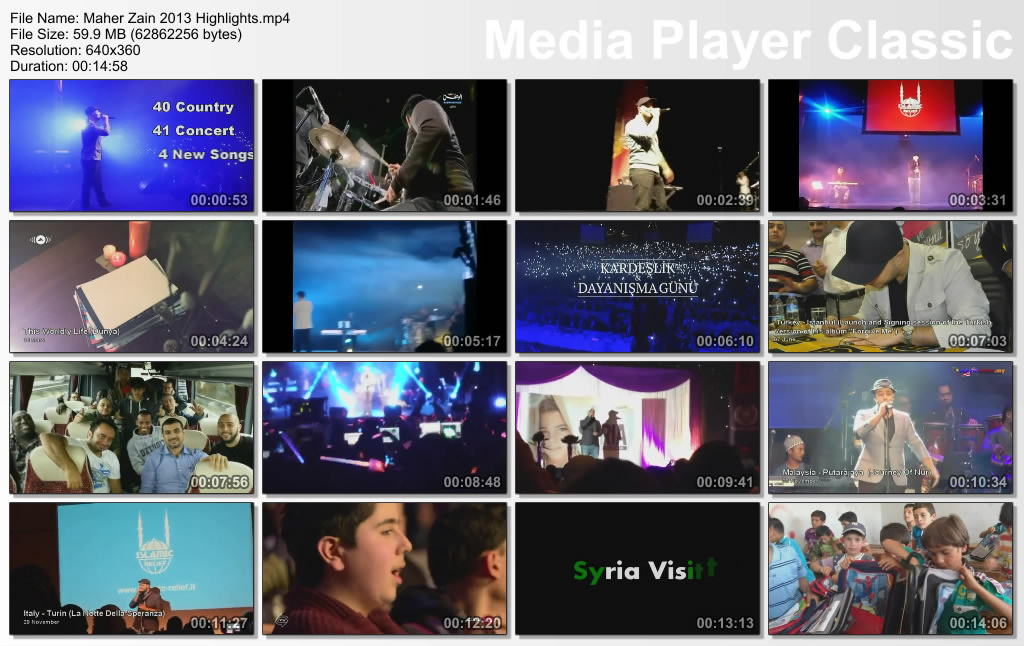Open the bus group photo thumbnail

pyautogui.click(x=132, y=427)
